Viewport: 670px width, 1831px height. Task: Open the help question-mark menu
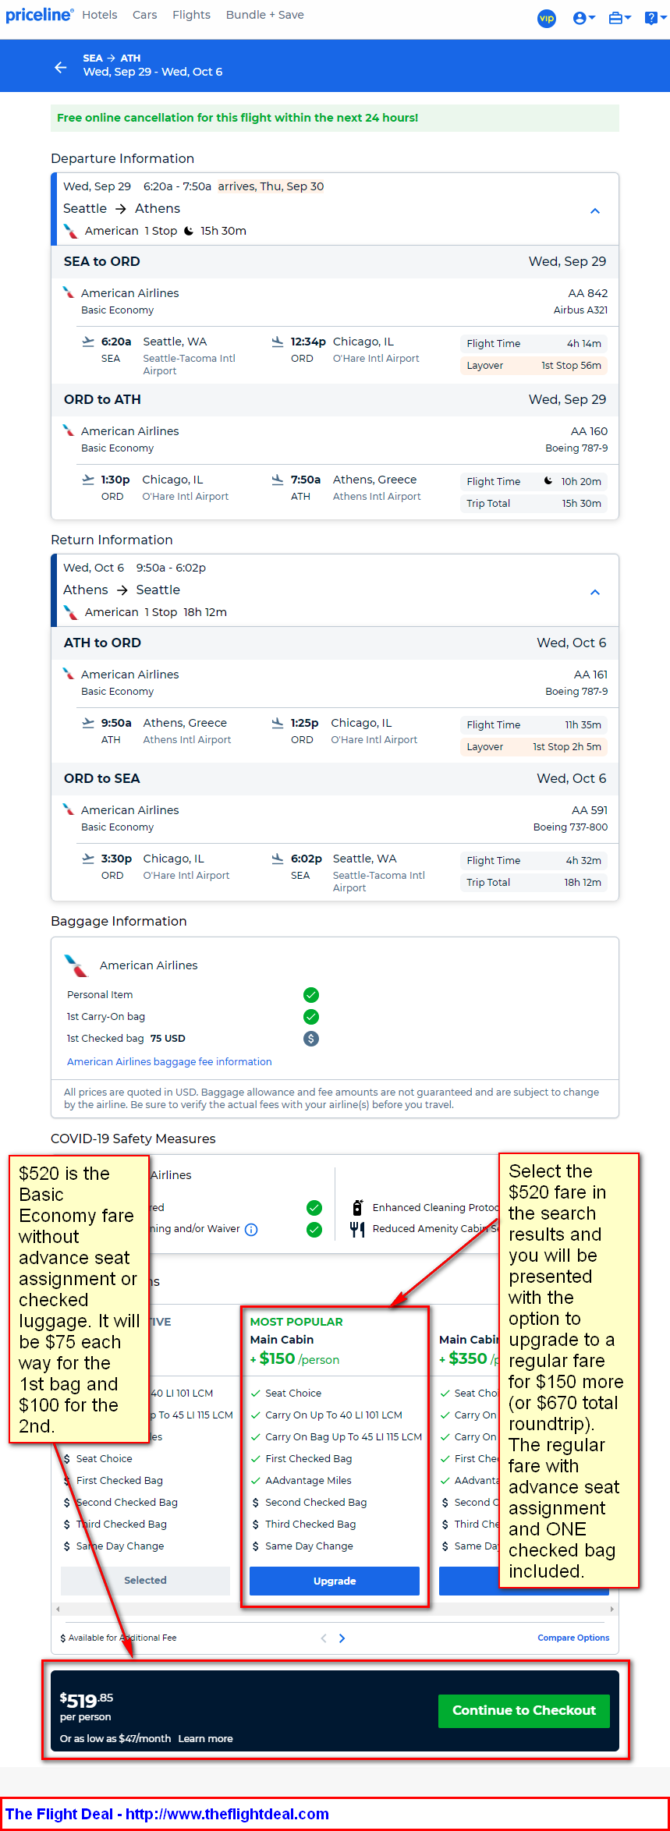[653, 18]
